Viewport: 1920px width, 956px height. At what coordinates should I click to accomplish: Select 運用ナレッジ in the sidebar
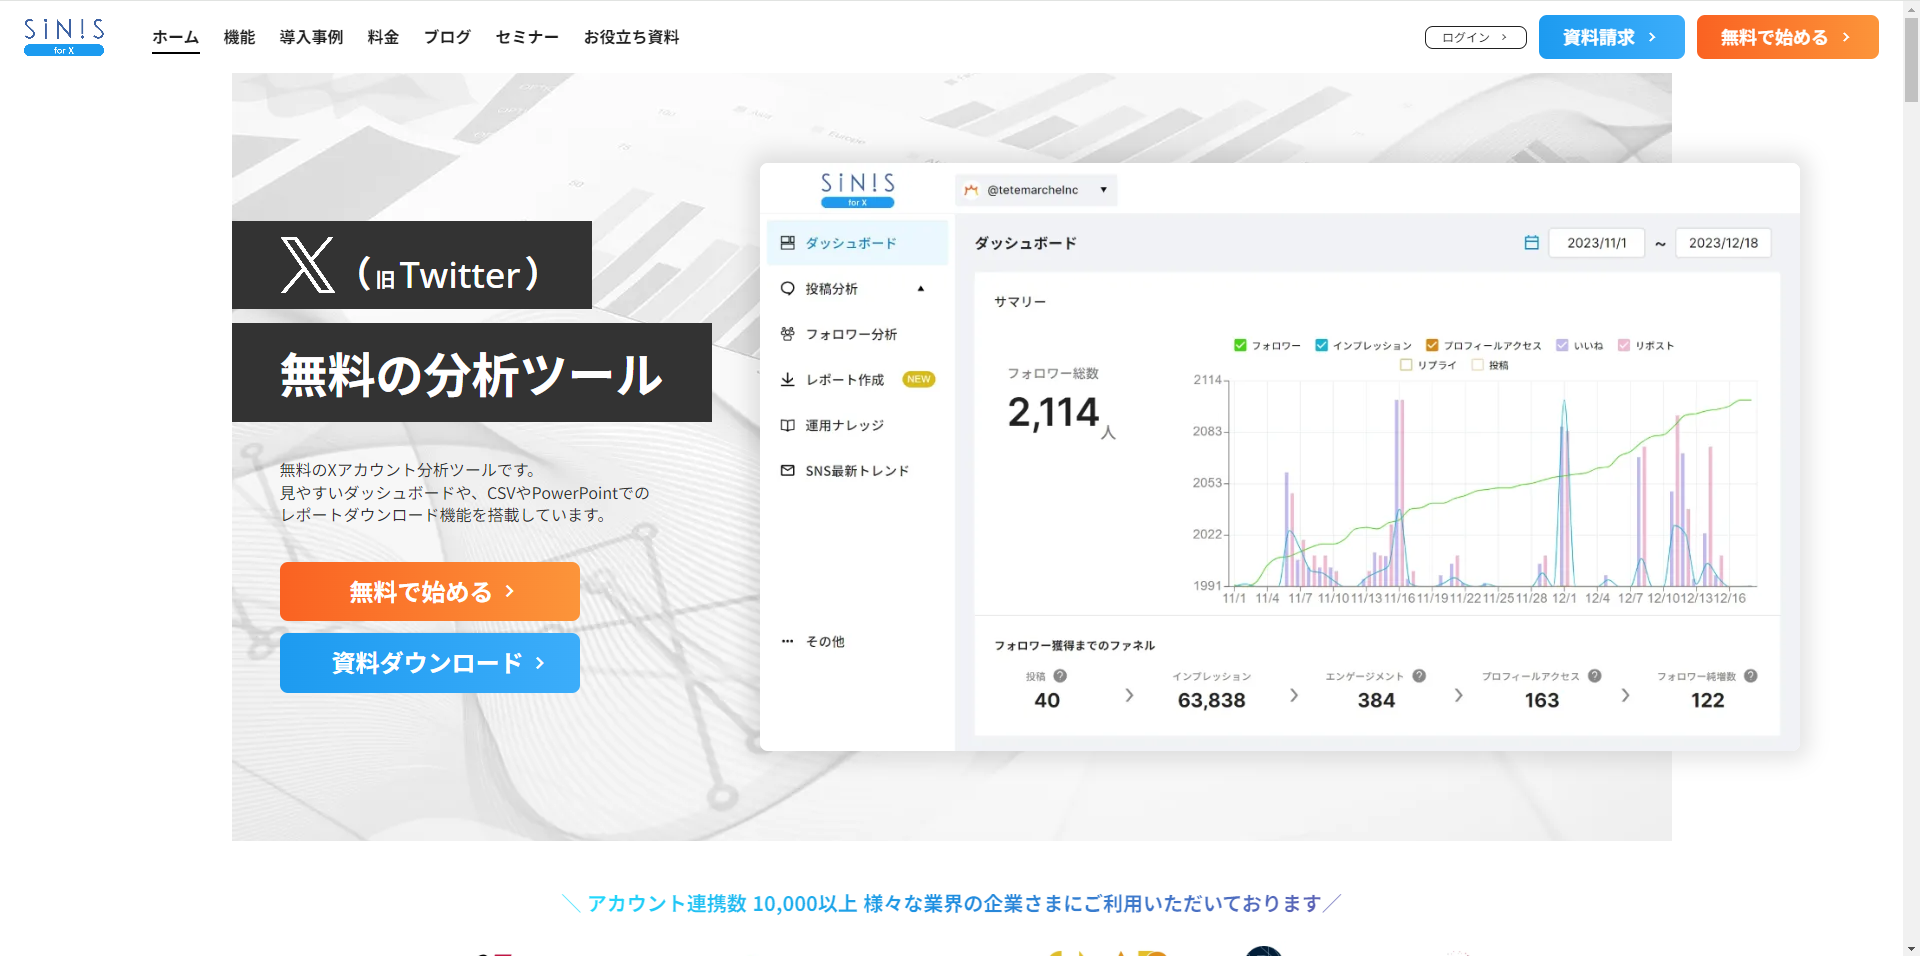(x=857, y=425)
